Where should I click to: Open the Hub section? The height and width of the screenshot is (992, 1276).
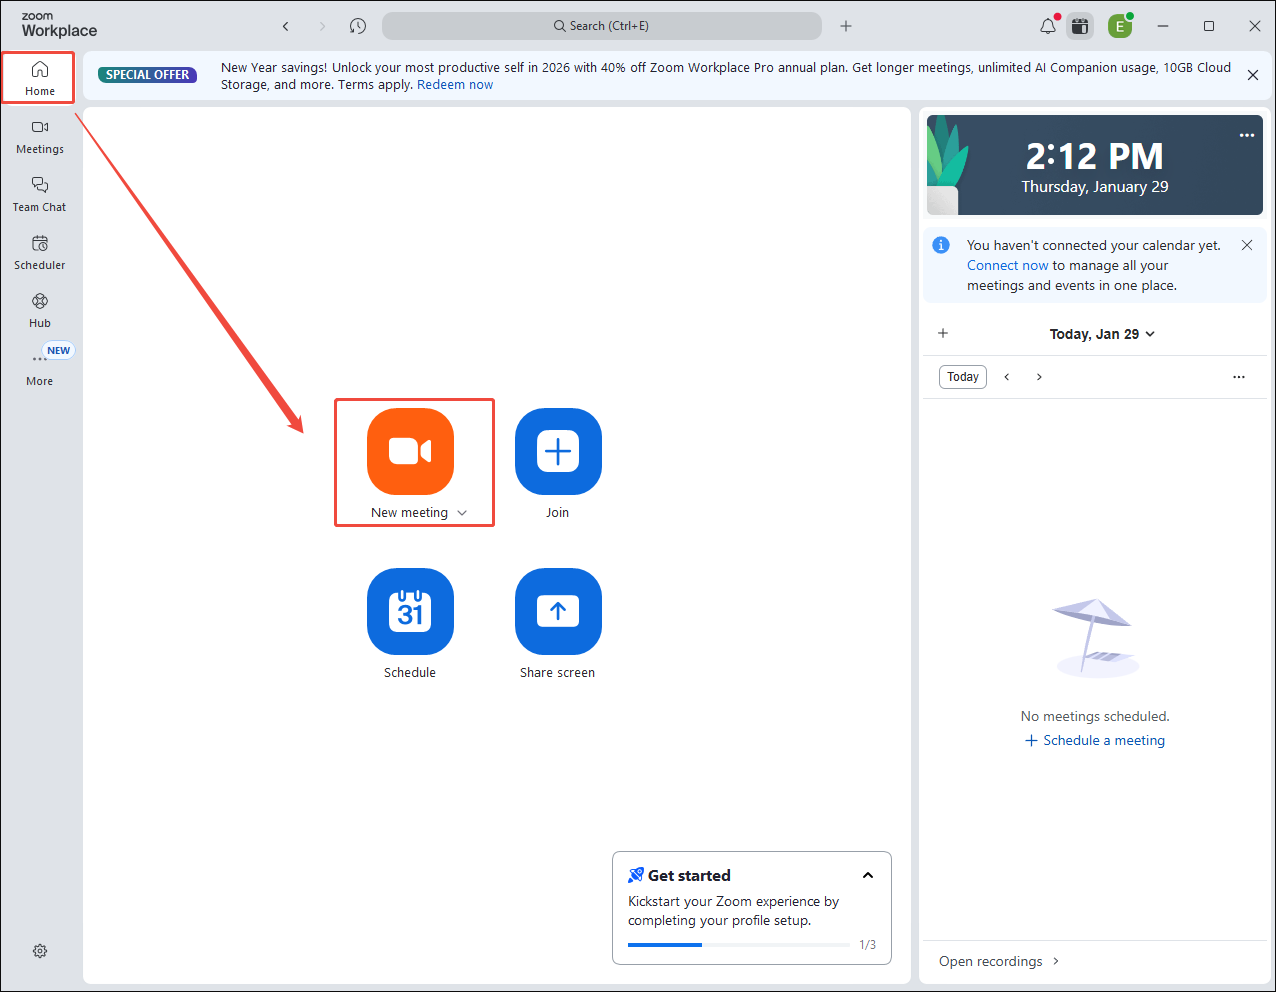tap(39, 310)
